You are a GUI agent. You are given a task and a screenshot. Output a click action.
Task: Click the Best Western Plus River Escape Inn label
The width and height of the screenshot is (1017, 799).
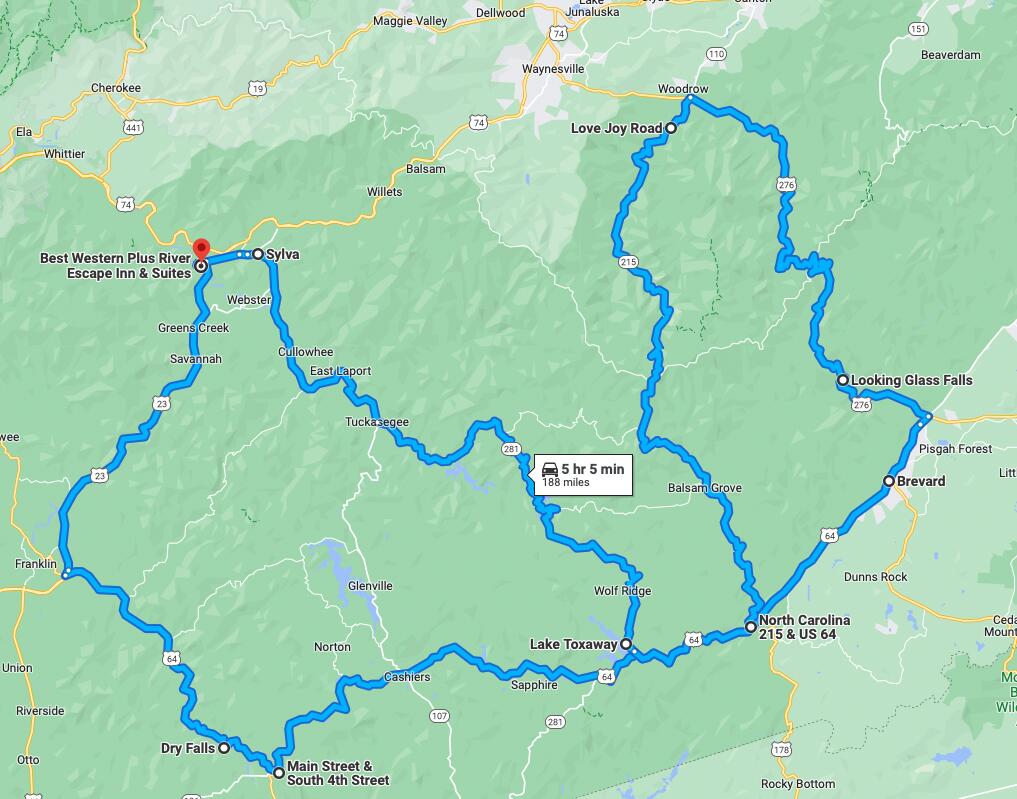click(x=115, y=266)
